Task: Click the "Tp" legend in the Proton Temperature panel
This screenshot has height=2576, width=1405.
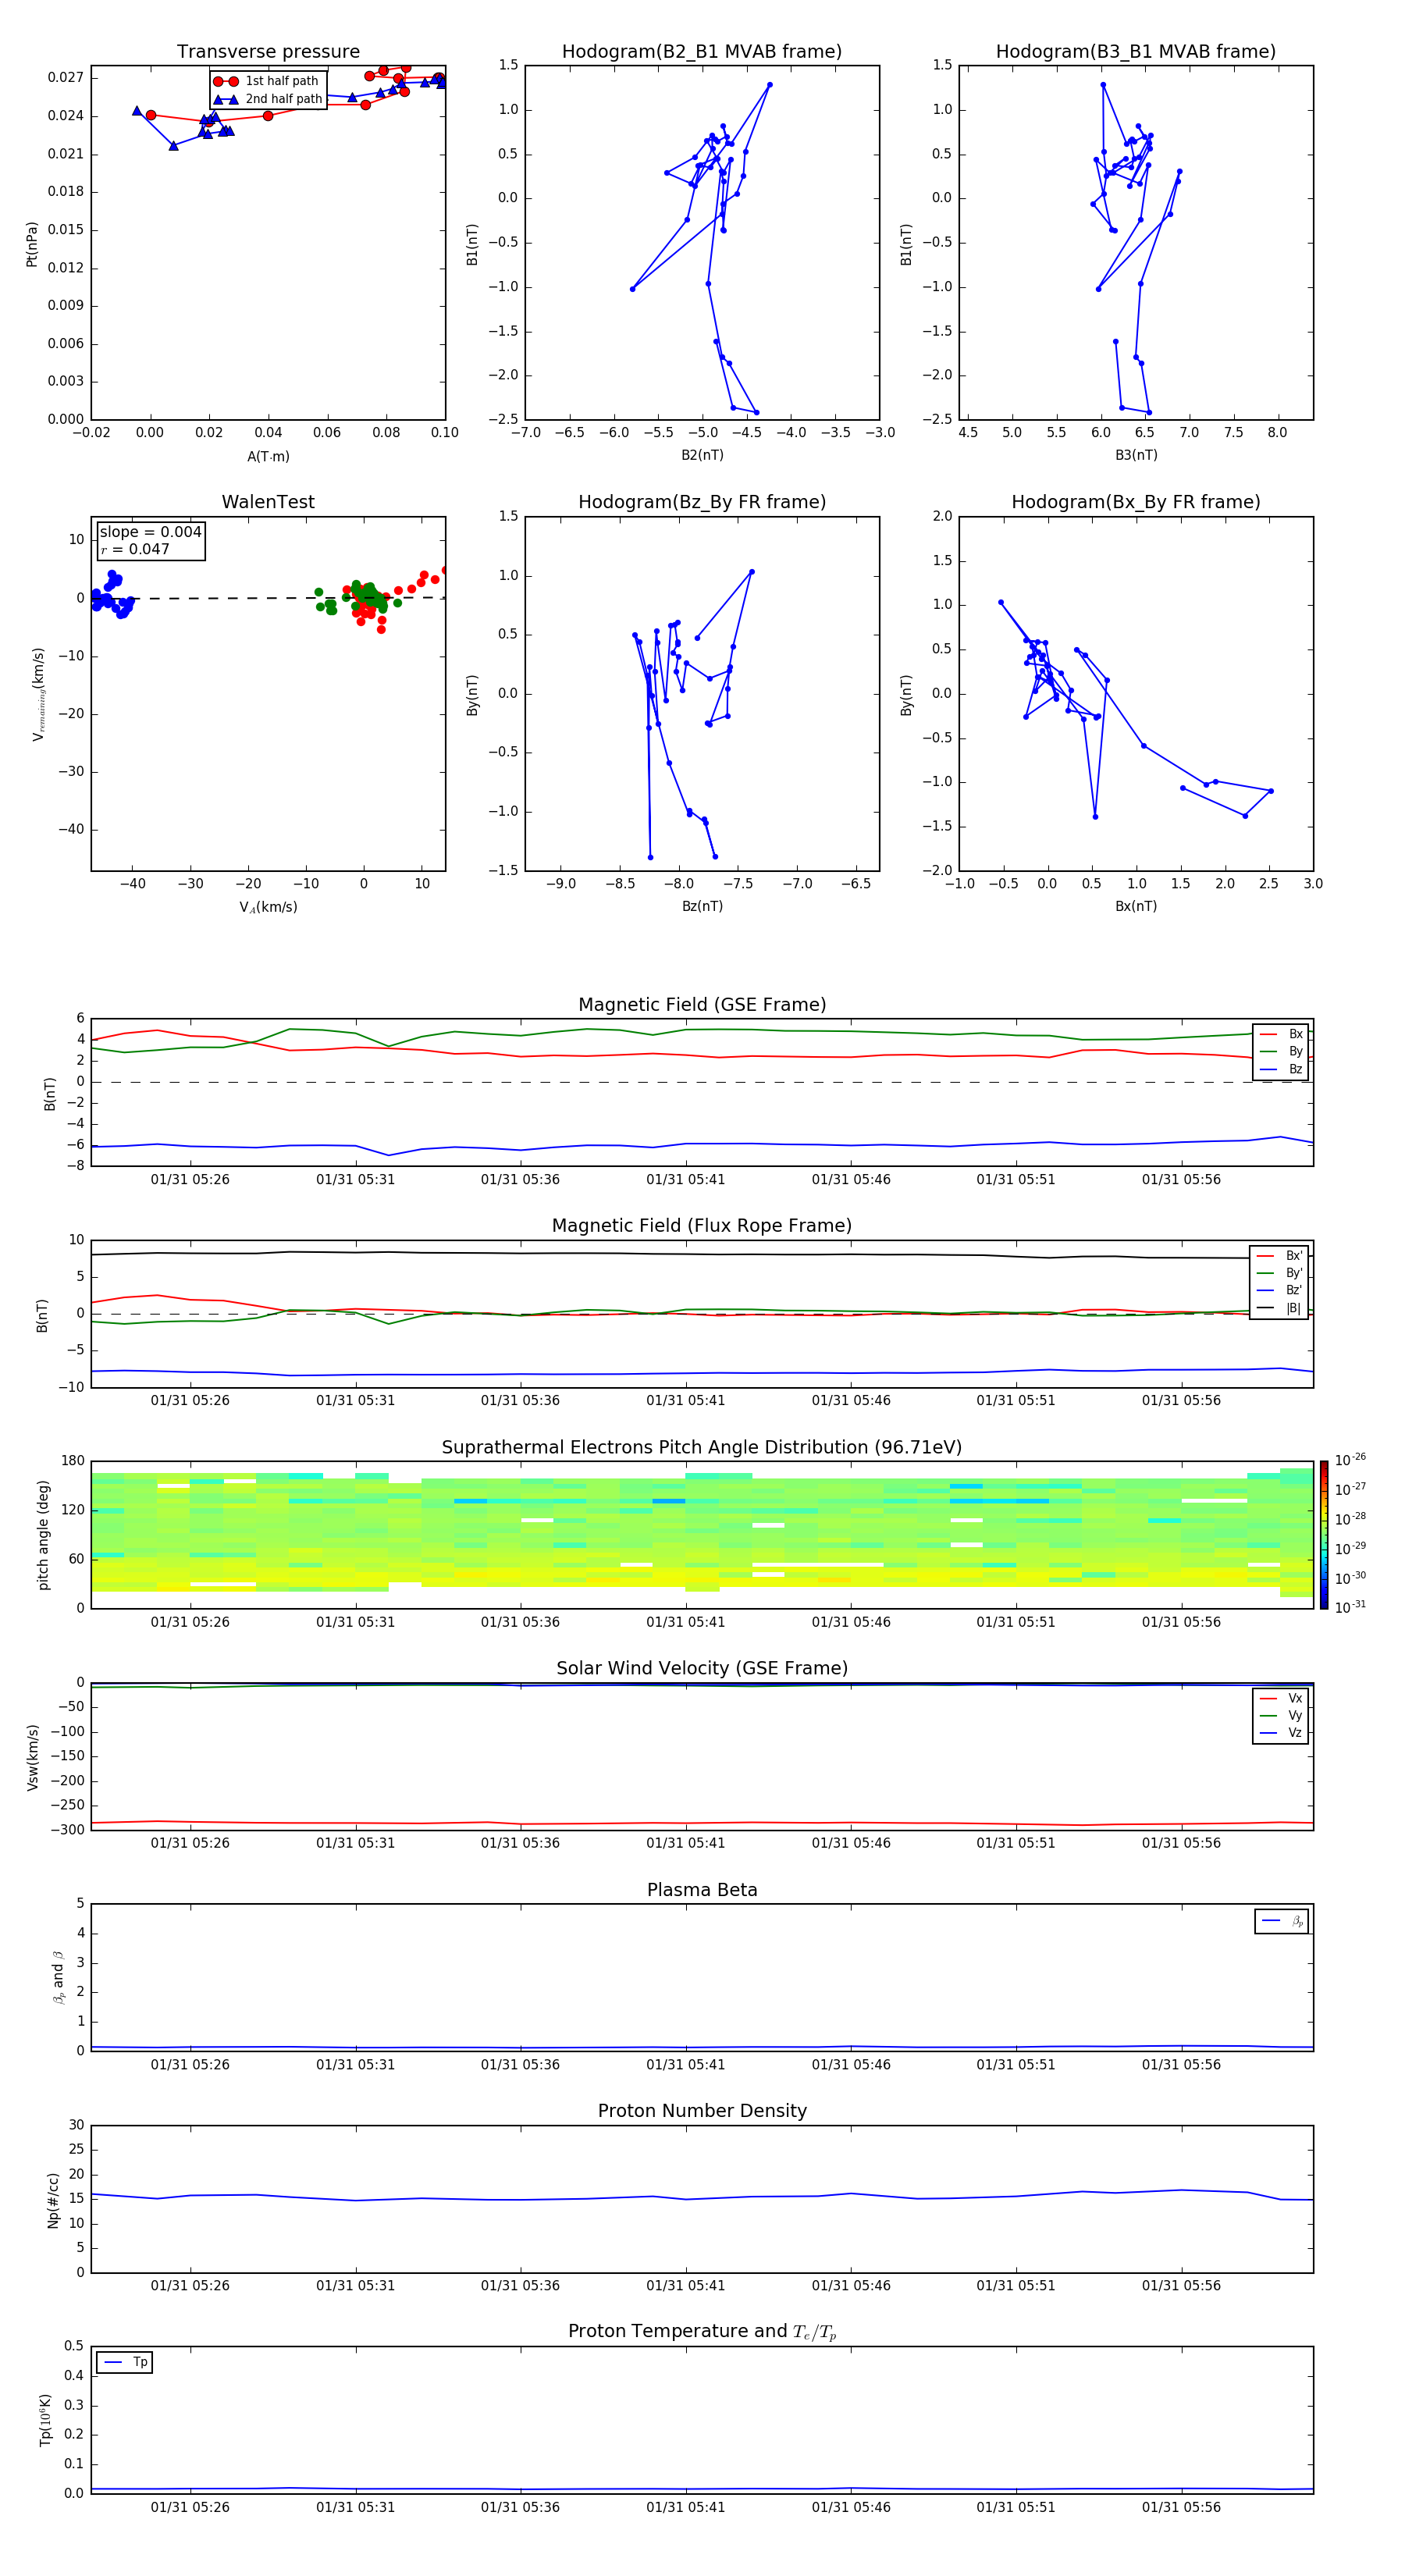Action: pos(125,2363)
